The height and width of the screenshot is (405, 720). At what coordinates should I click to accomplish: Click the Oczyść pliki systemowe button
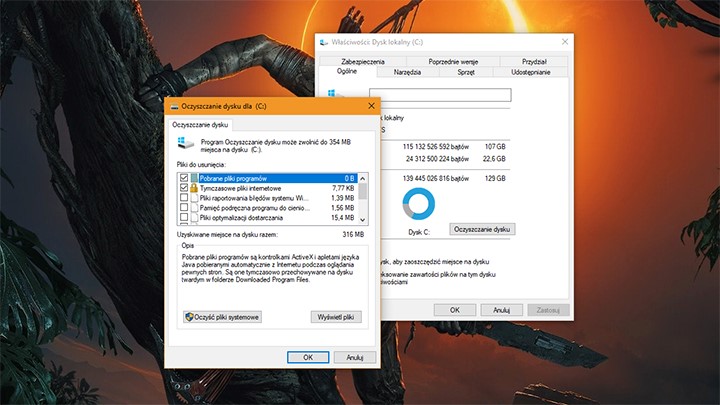tap(222, 317)
